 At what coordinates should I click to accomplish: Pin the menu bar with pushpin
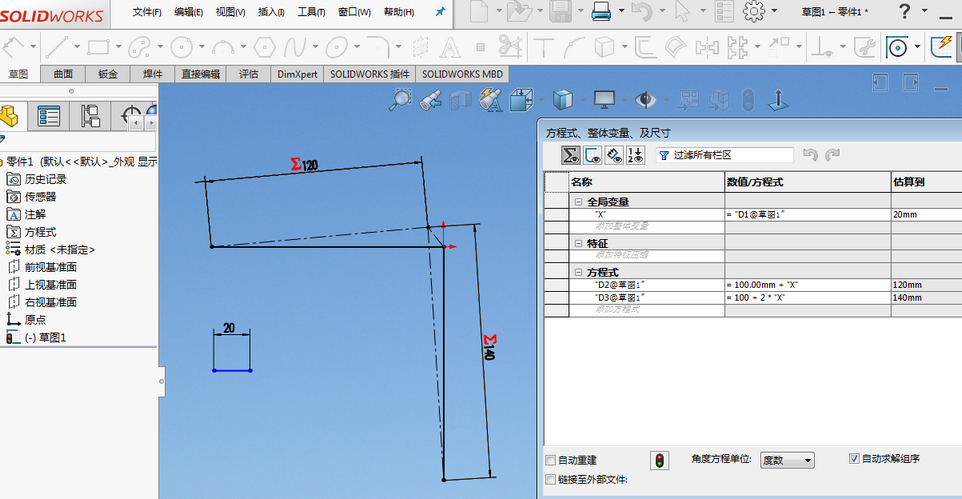coord(440,12)
